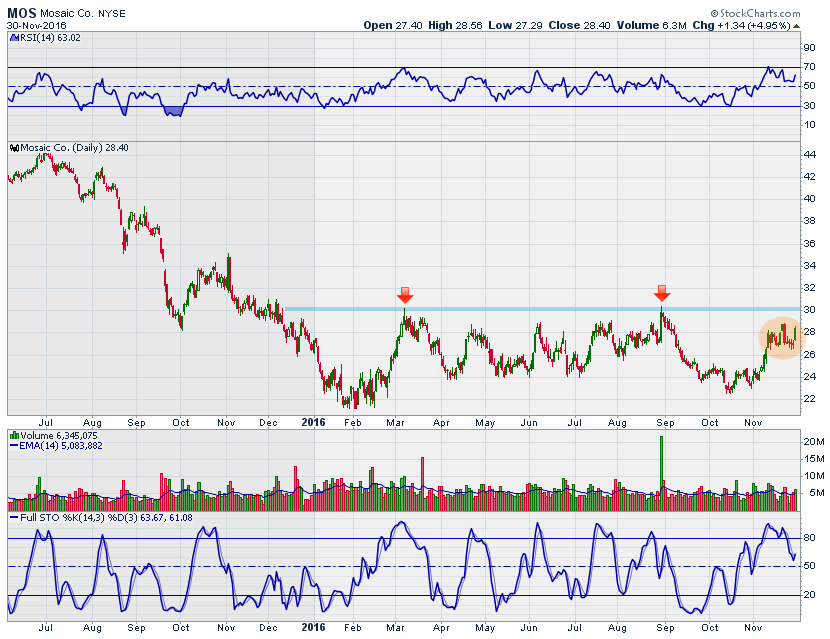Click the volume bars icon beside Volume 6,345,075
Screen dimensions: 830x639
[x=15, y=436]
